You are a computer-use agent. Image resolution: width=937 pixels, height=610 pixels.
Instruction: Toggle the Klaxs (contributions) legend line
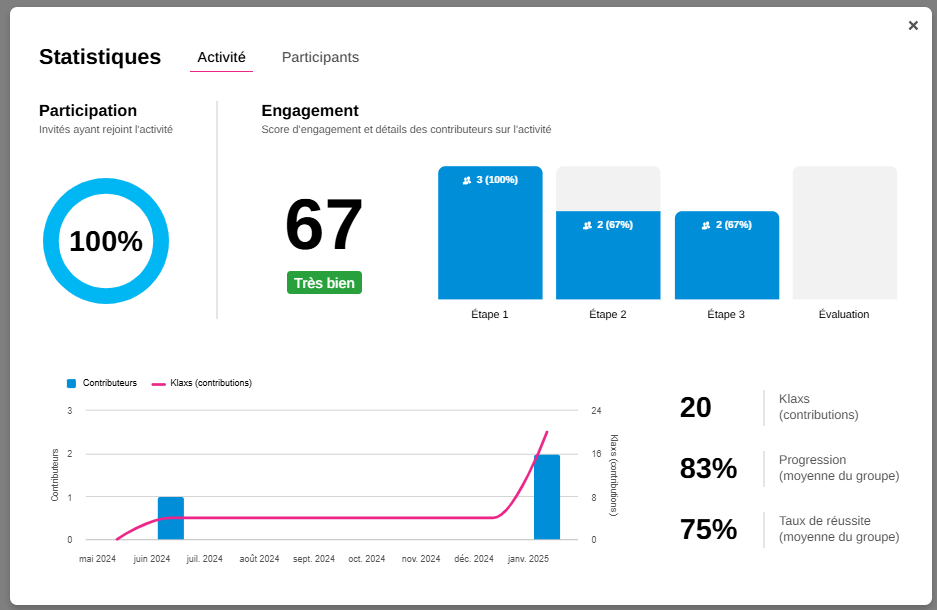tap(211, 383)
